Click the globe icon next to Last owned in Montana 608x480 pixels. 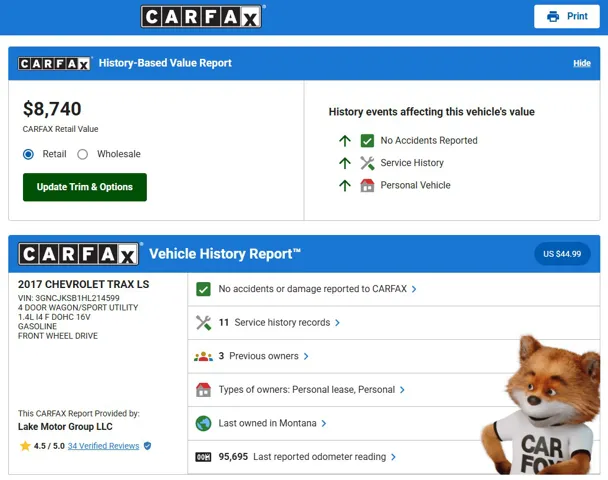204,423
